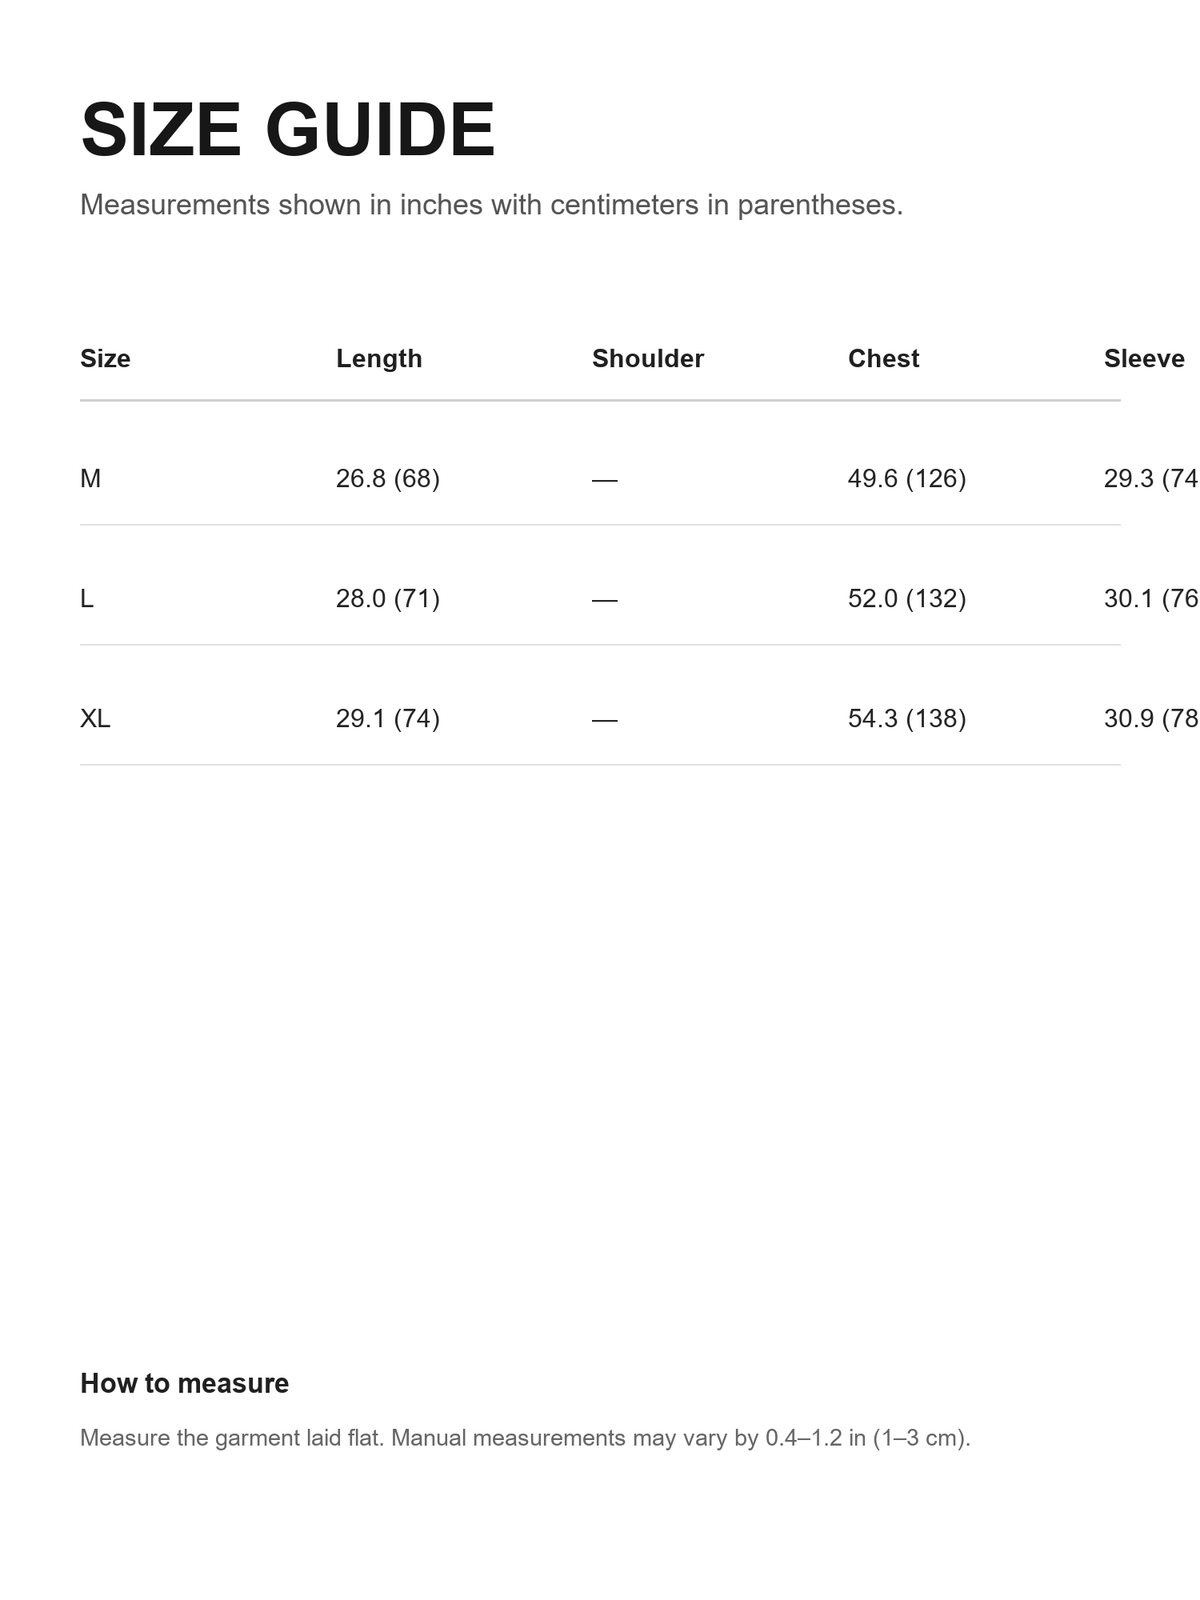Click the measurements subtitle under the title
1200x1600 pixels.
[492, 205]
